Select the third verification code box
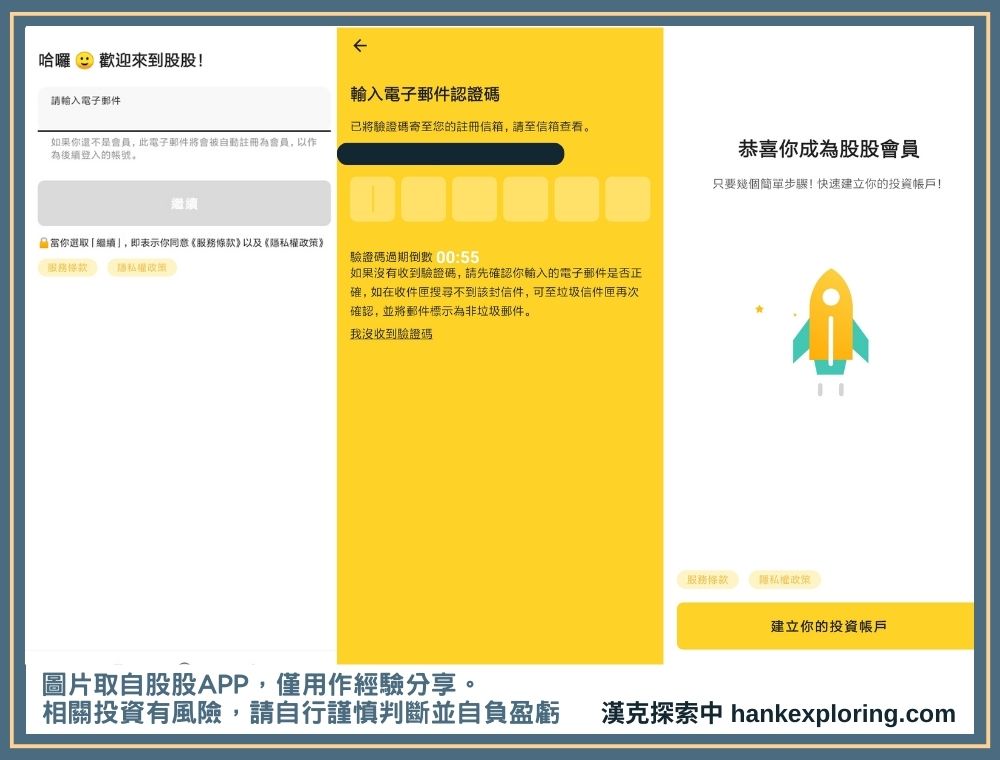This screenshot has height=760, width=1000. click(x=474, y=199)
